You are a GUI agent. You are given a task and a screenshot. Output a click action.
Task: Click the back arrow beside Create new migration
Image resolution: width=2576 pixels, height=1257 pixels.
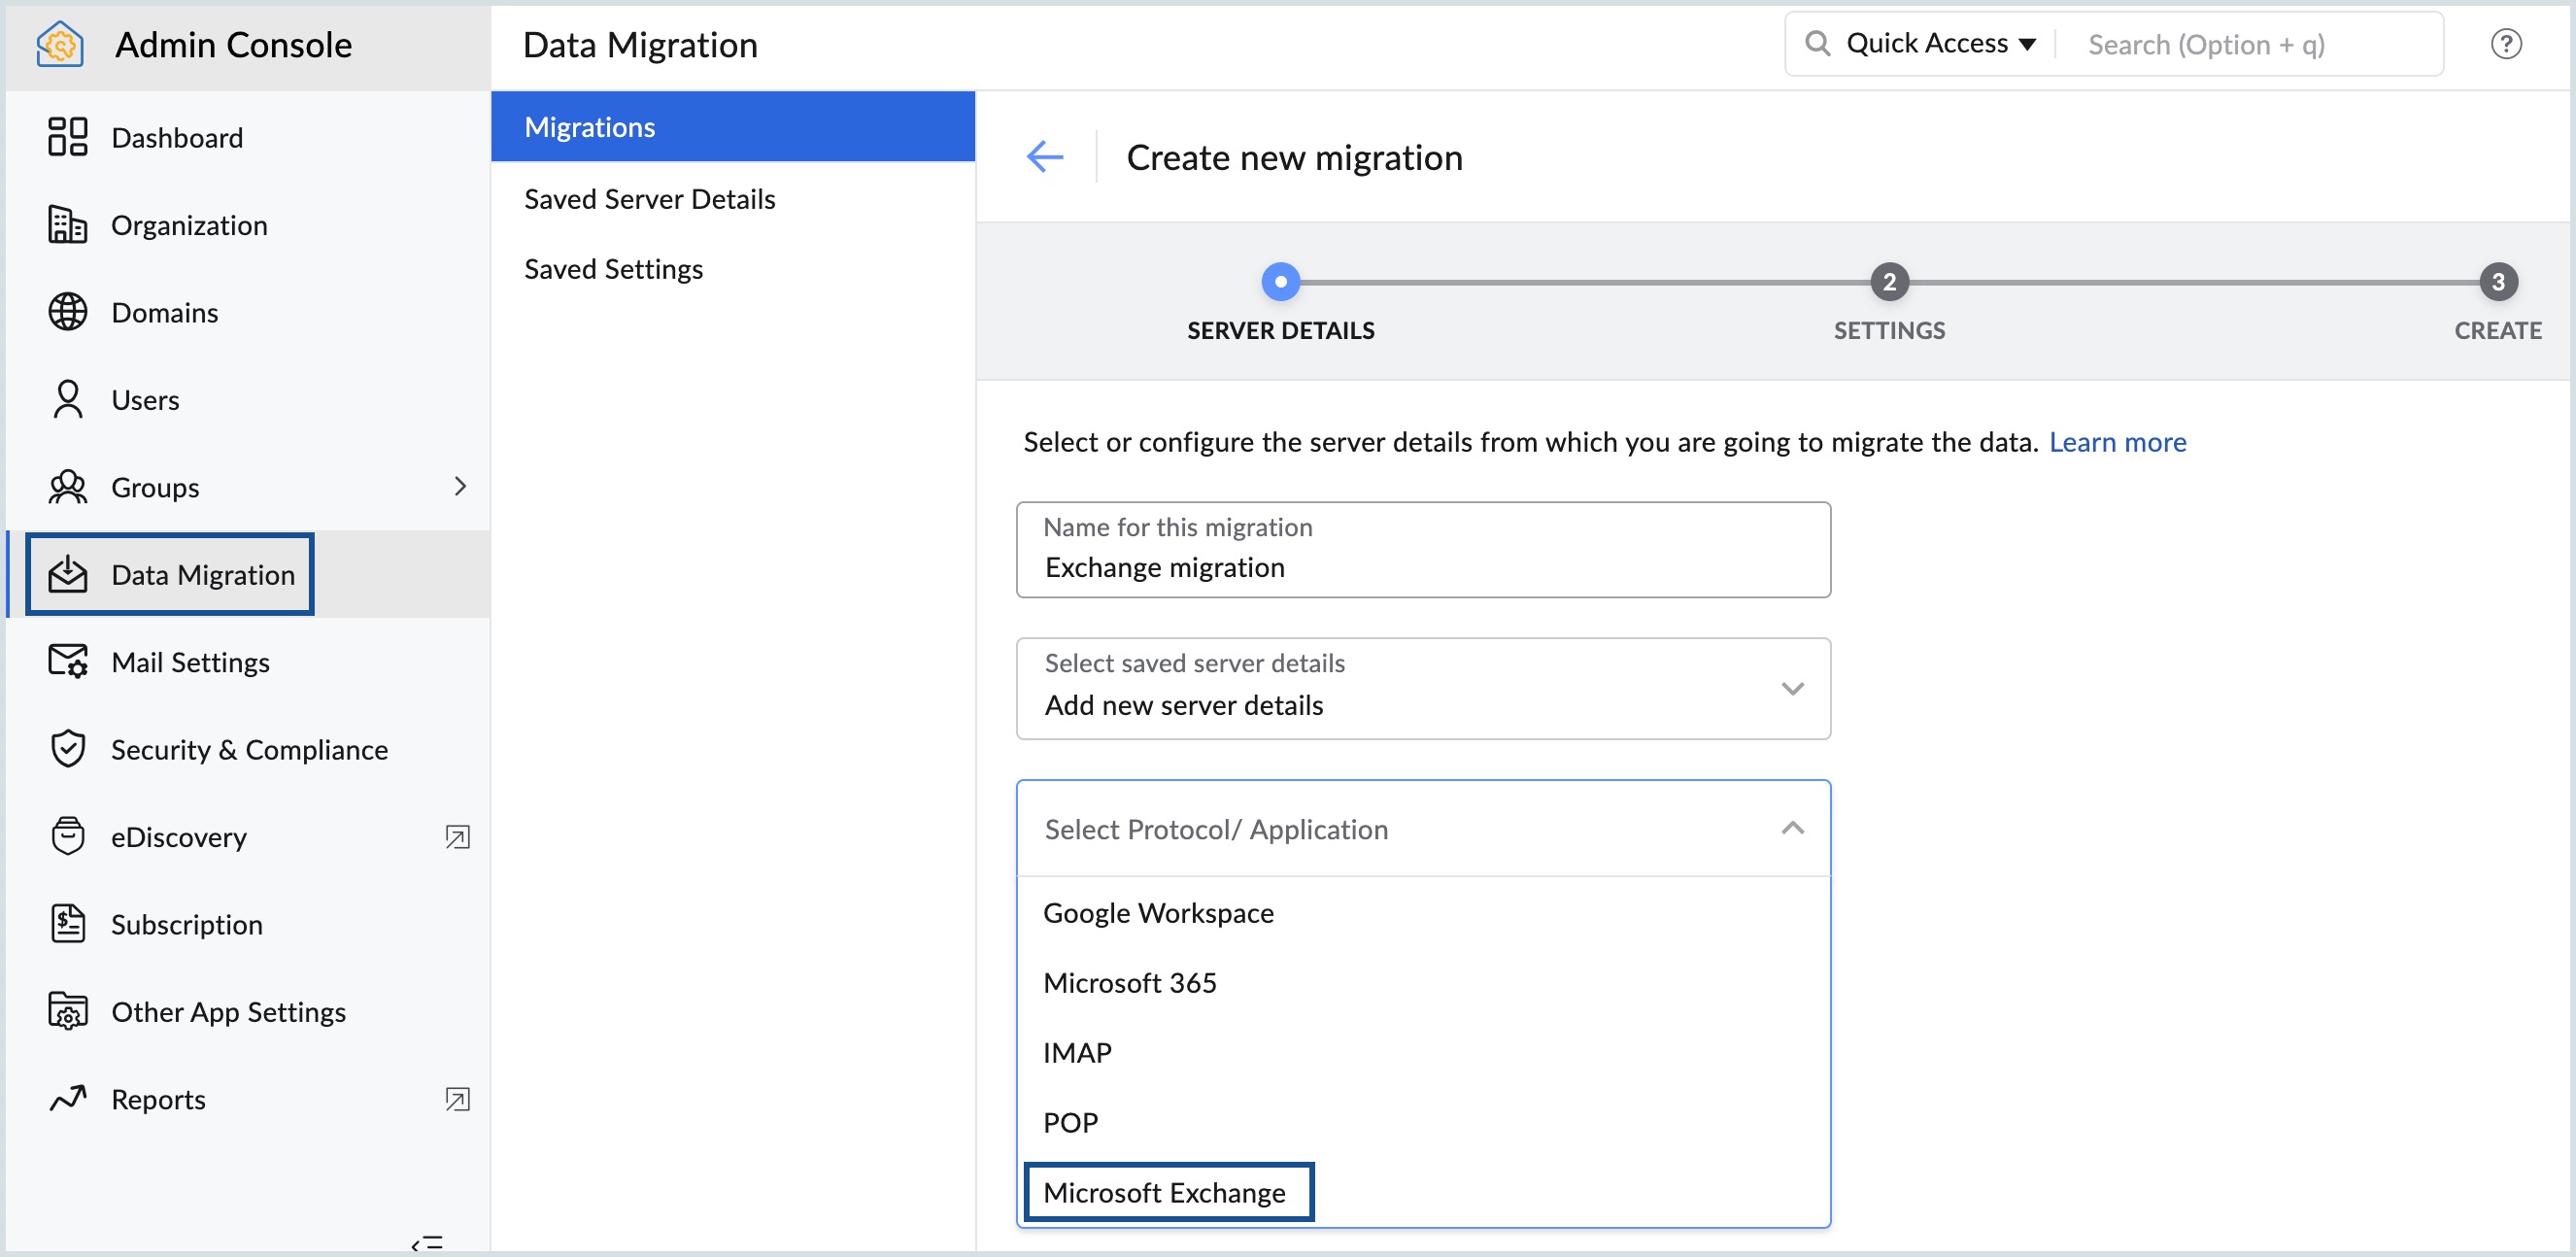(x=1044, y=157)
